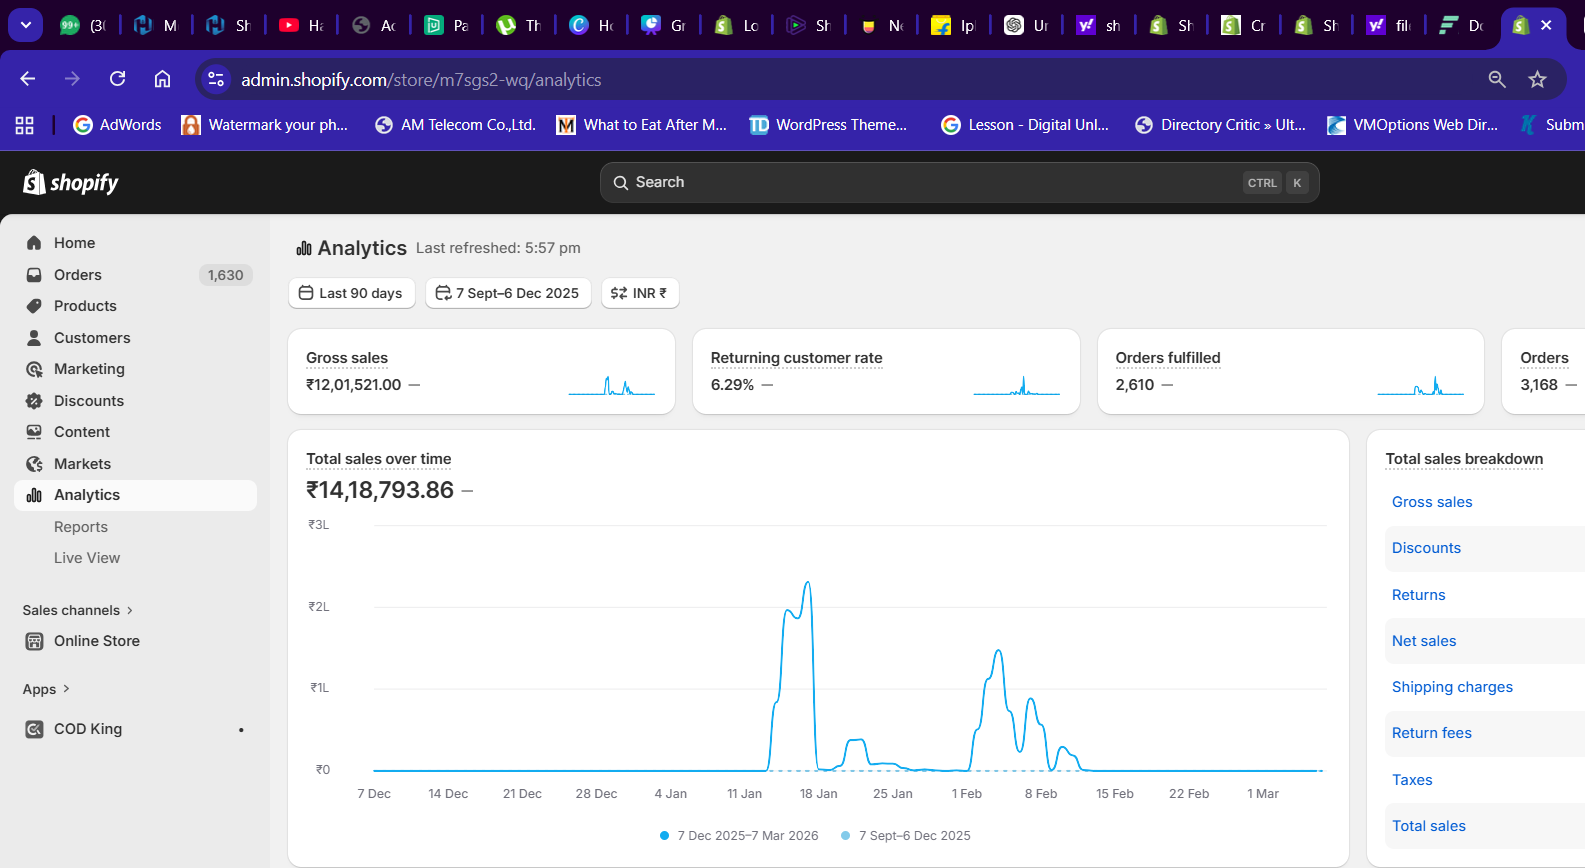Click the Shopify logo in header
Image resolution: width=1585 pixels, height=868 pixels.
pos(71,182)
